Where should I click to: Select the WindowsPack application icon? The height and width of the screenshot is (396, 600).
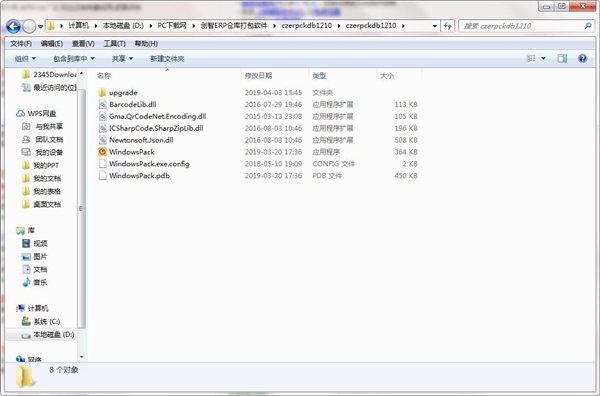tap(102, 152)
